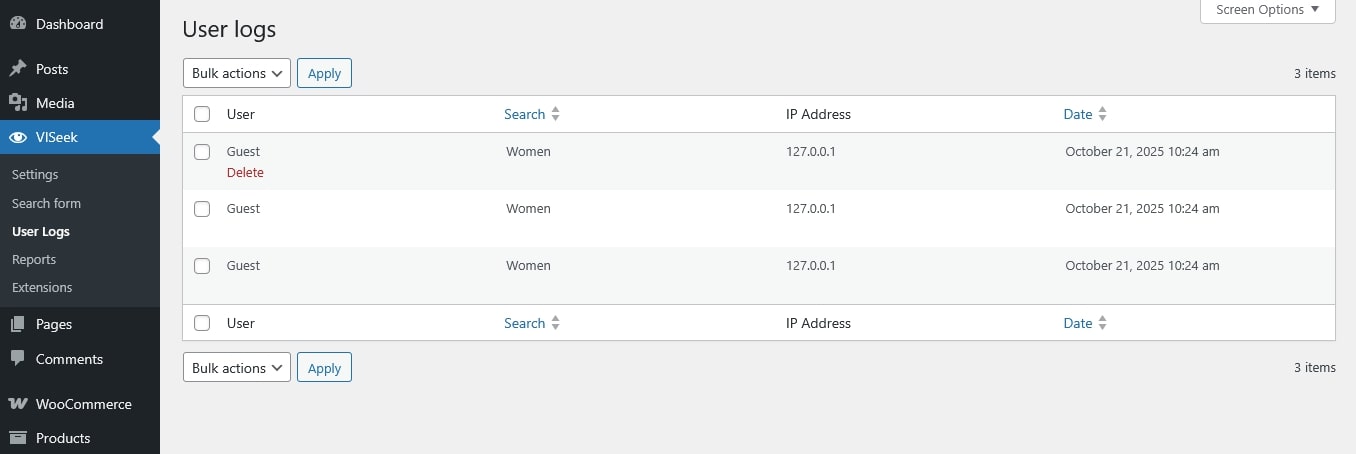
Task: Open the bottom Bulk actions dropdown
Action: point(236,368)
